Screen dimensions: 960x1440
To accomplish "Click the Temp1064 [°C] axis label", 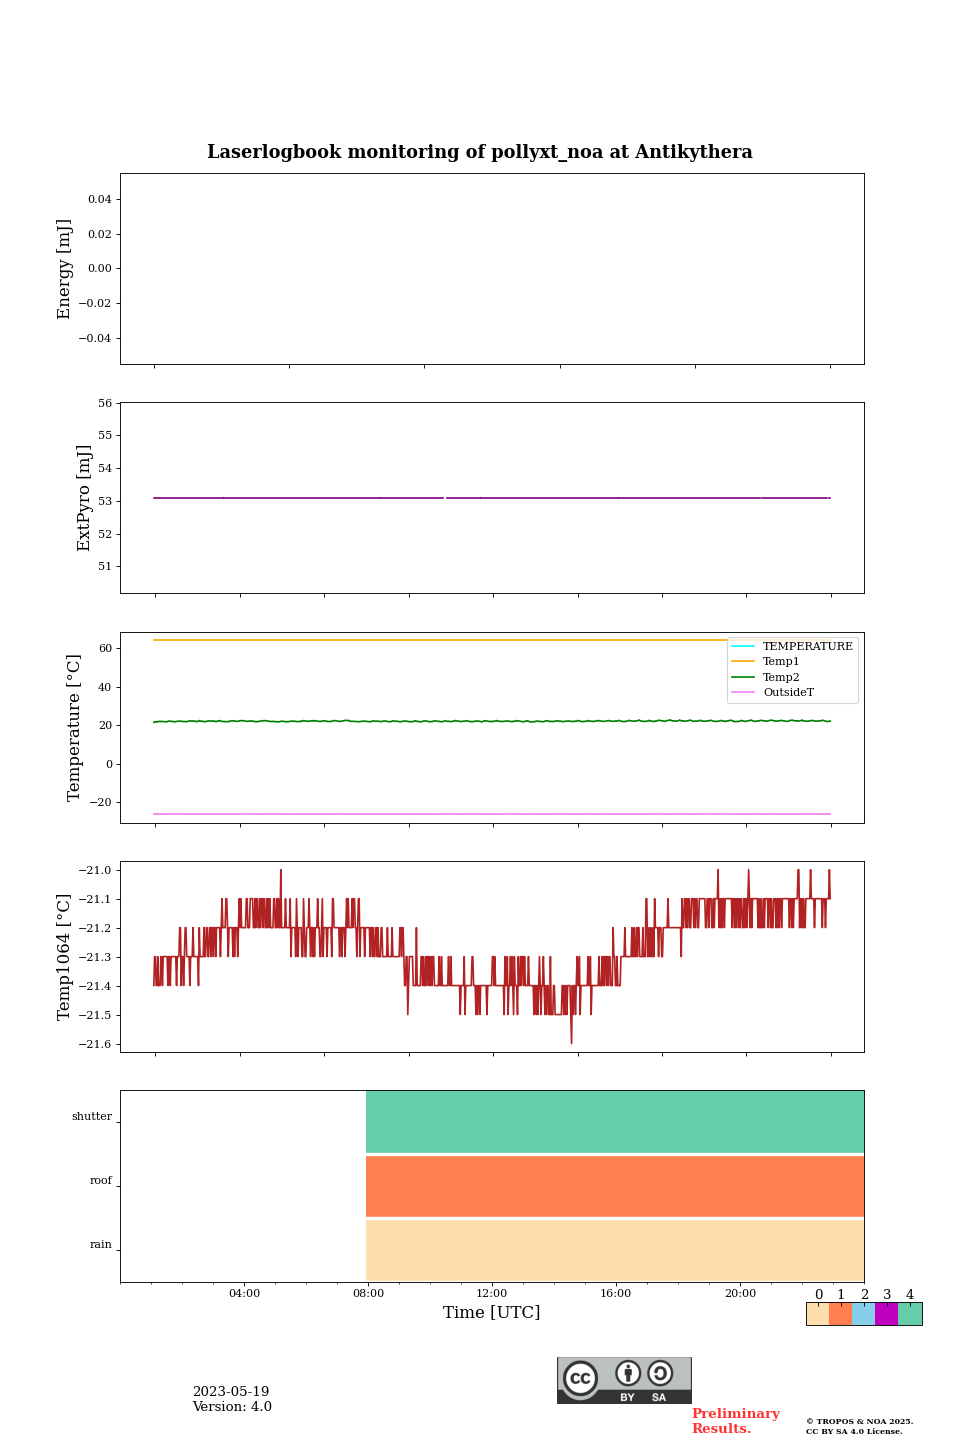I will pos(64,957).
